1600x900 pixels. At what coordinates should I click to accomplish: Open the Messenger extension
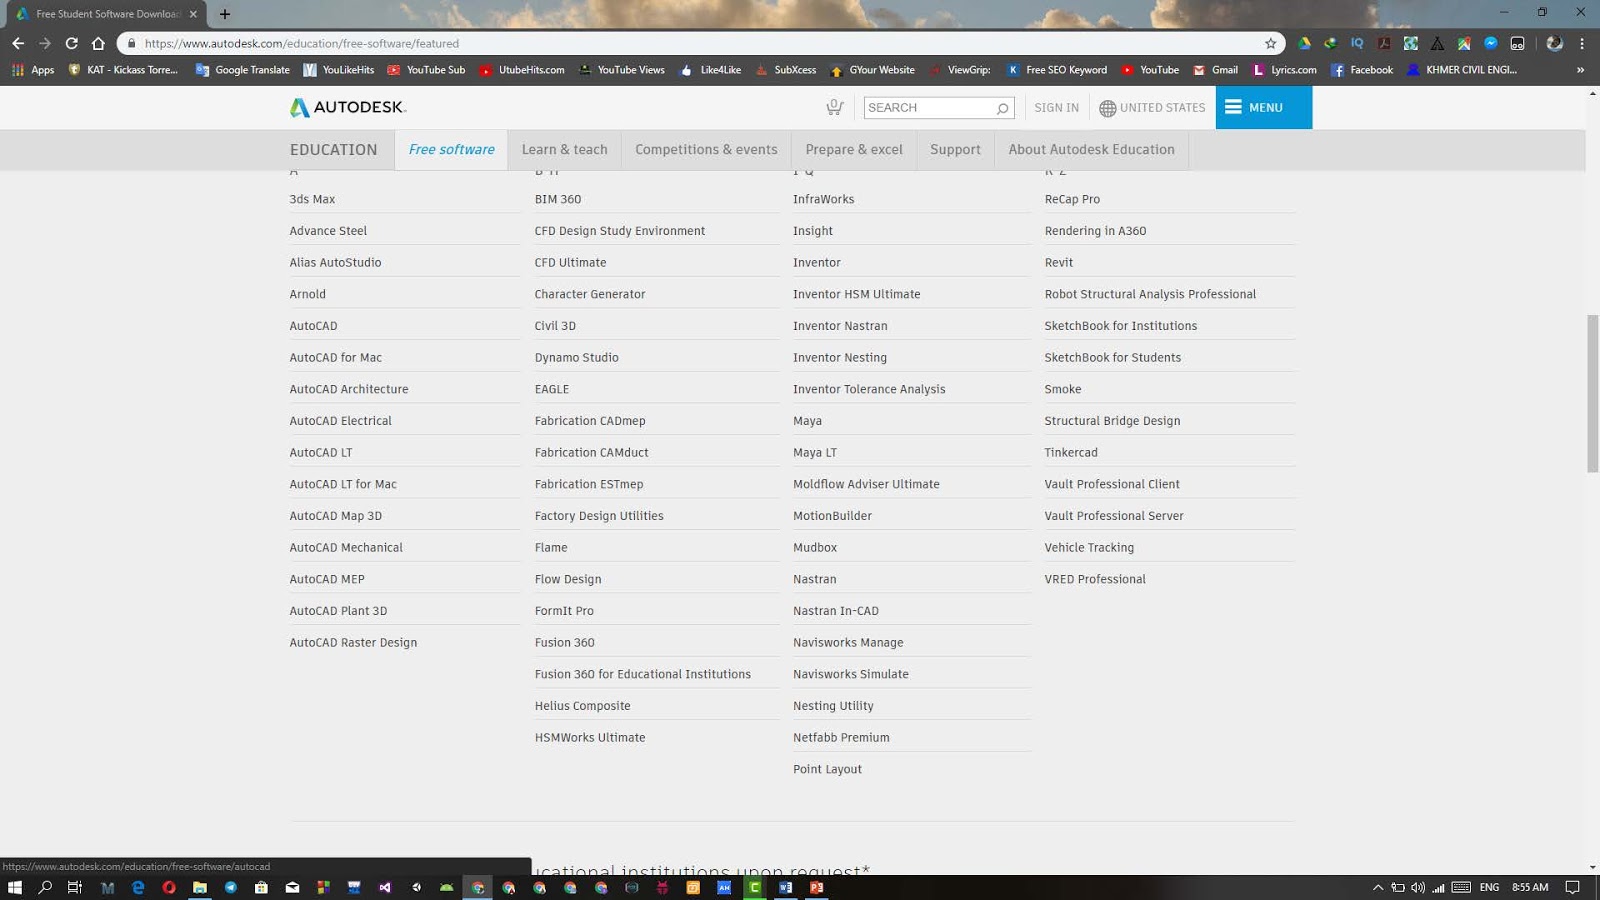[1491, 43]
